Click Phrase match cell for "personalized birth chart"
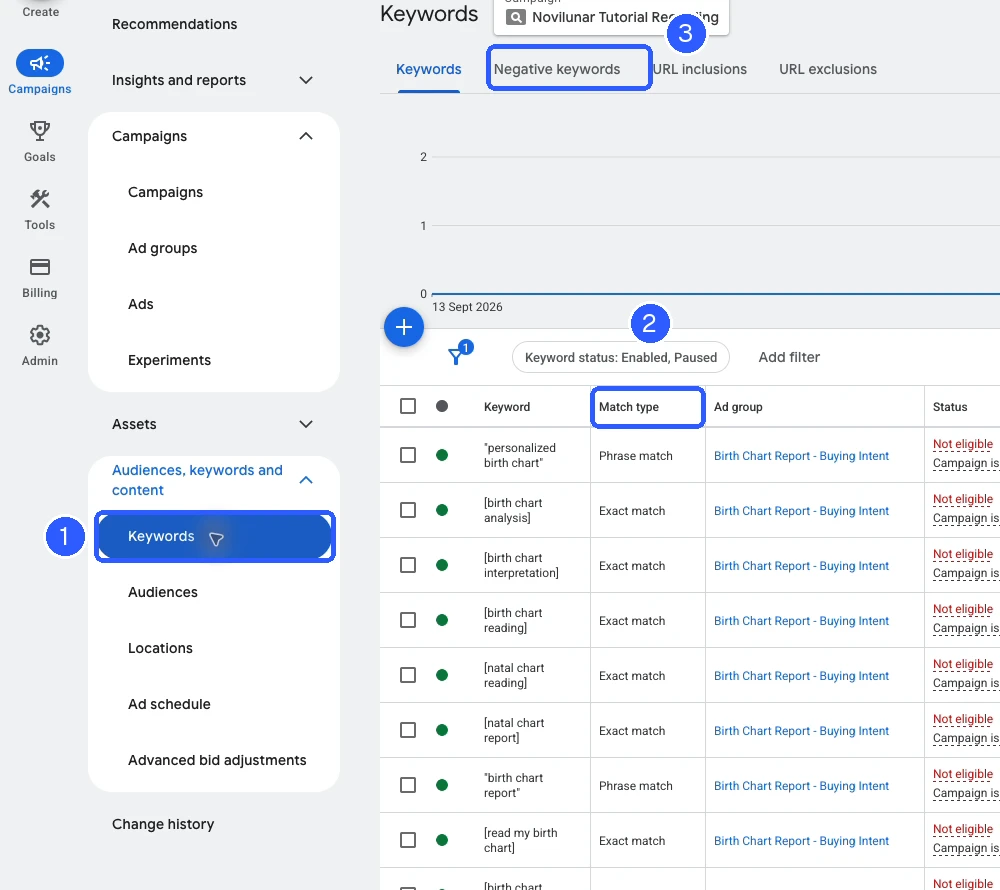 tap(635, 456)
